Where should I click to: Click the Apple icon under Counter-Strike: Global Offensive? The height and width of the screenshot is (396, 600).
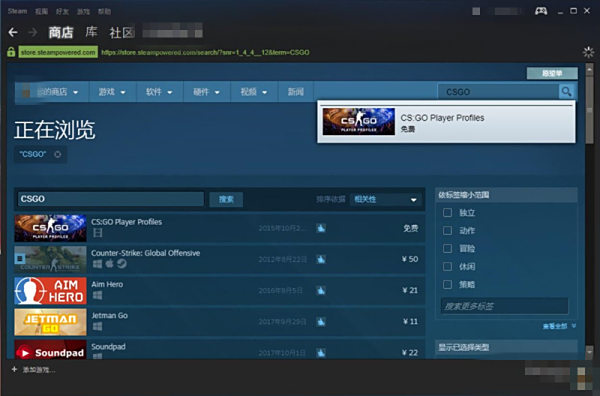click(109, 264)
